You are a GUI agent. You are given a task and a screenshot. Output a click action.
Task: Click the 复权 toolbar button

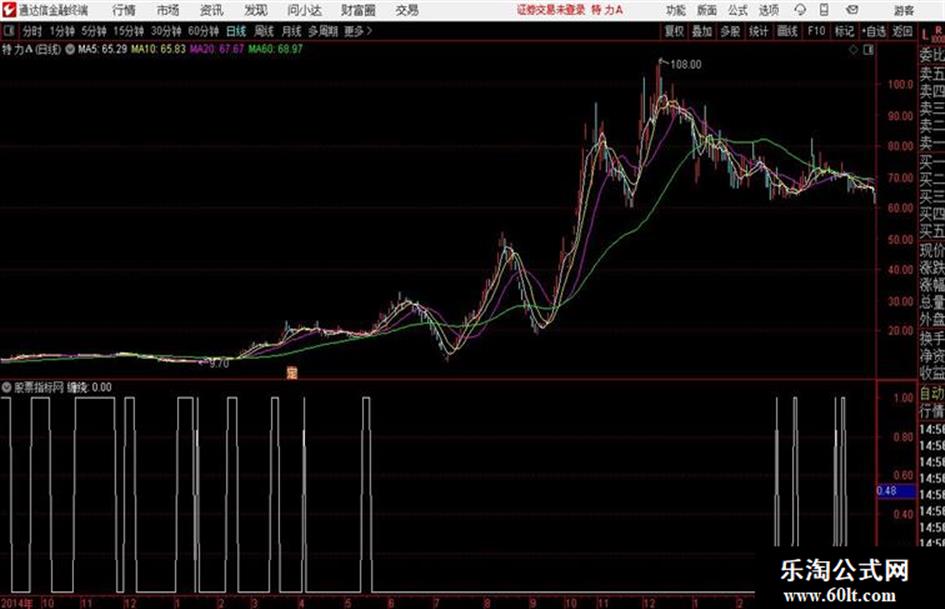[x=674, y=31]
